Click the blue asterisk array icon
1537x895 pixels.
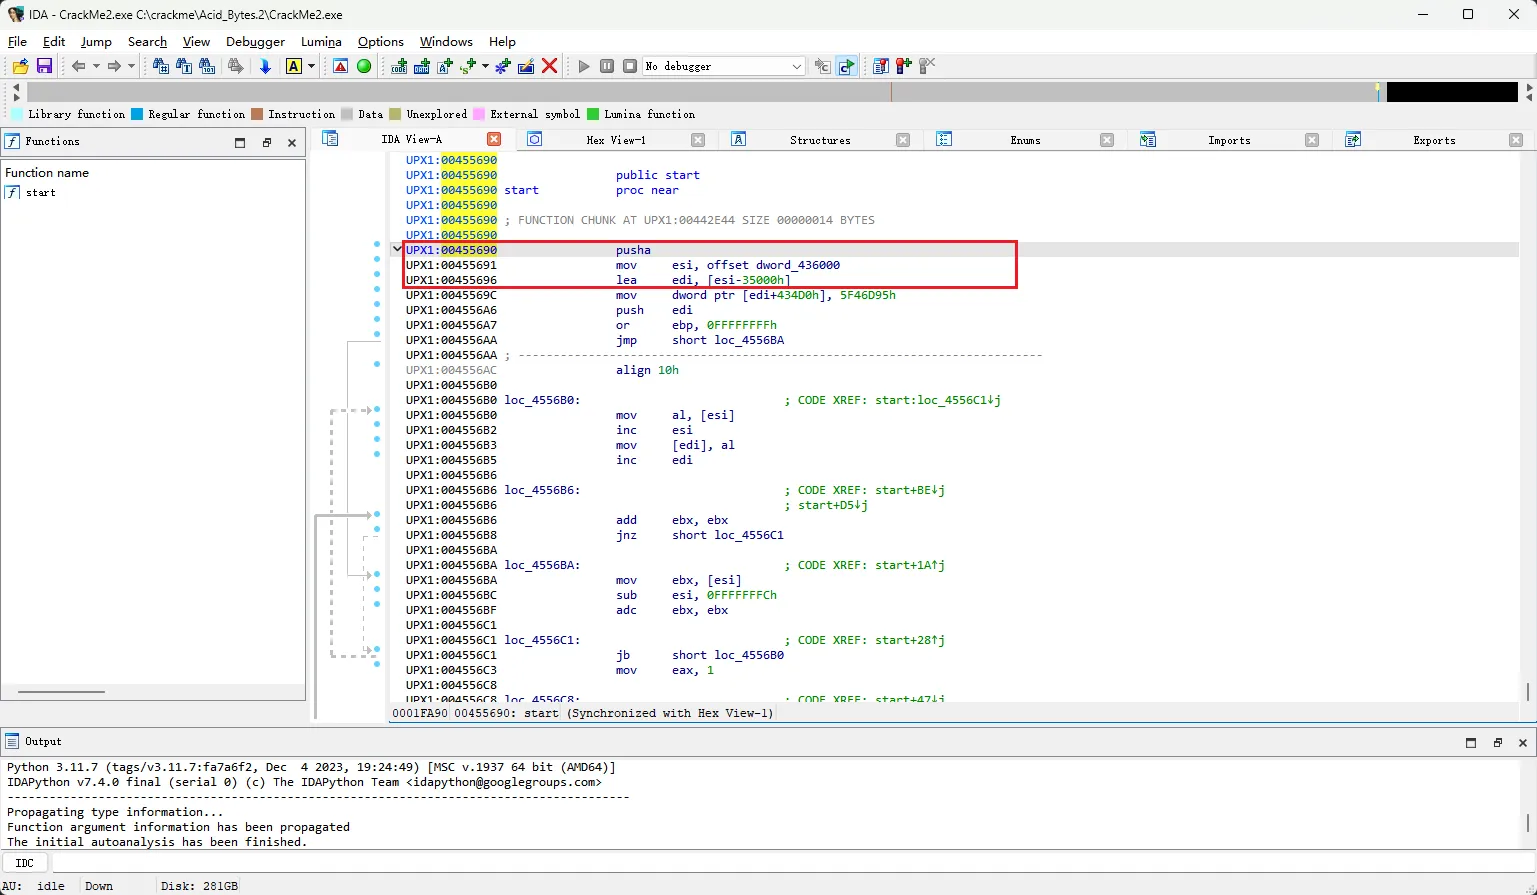click(503, 66)
